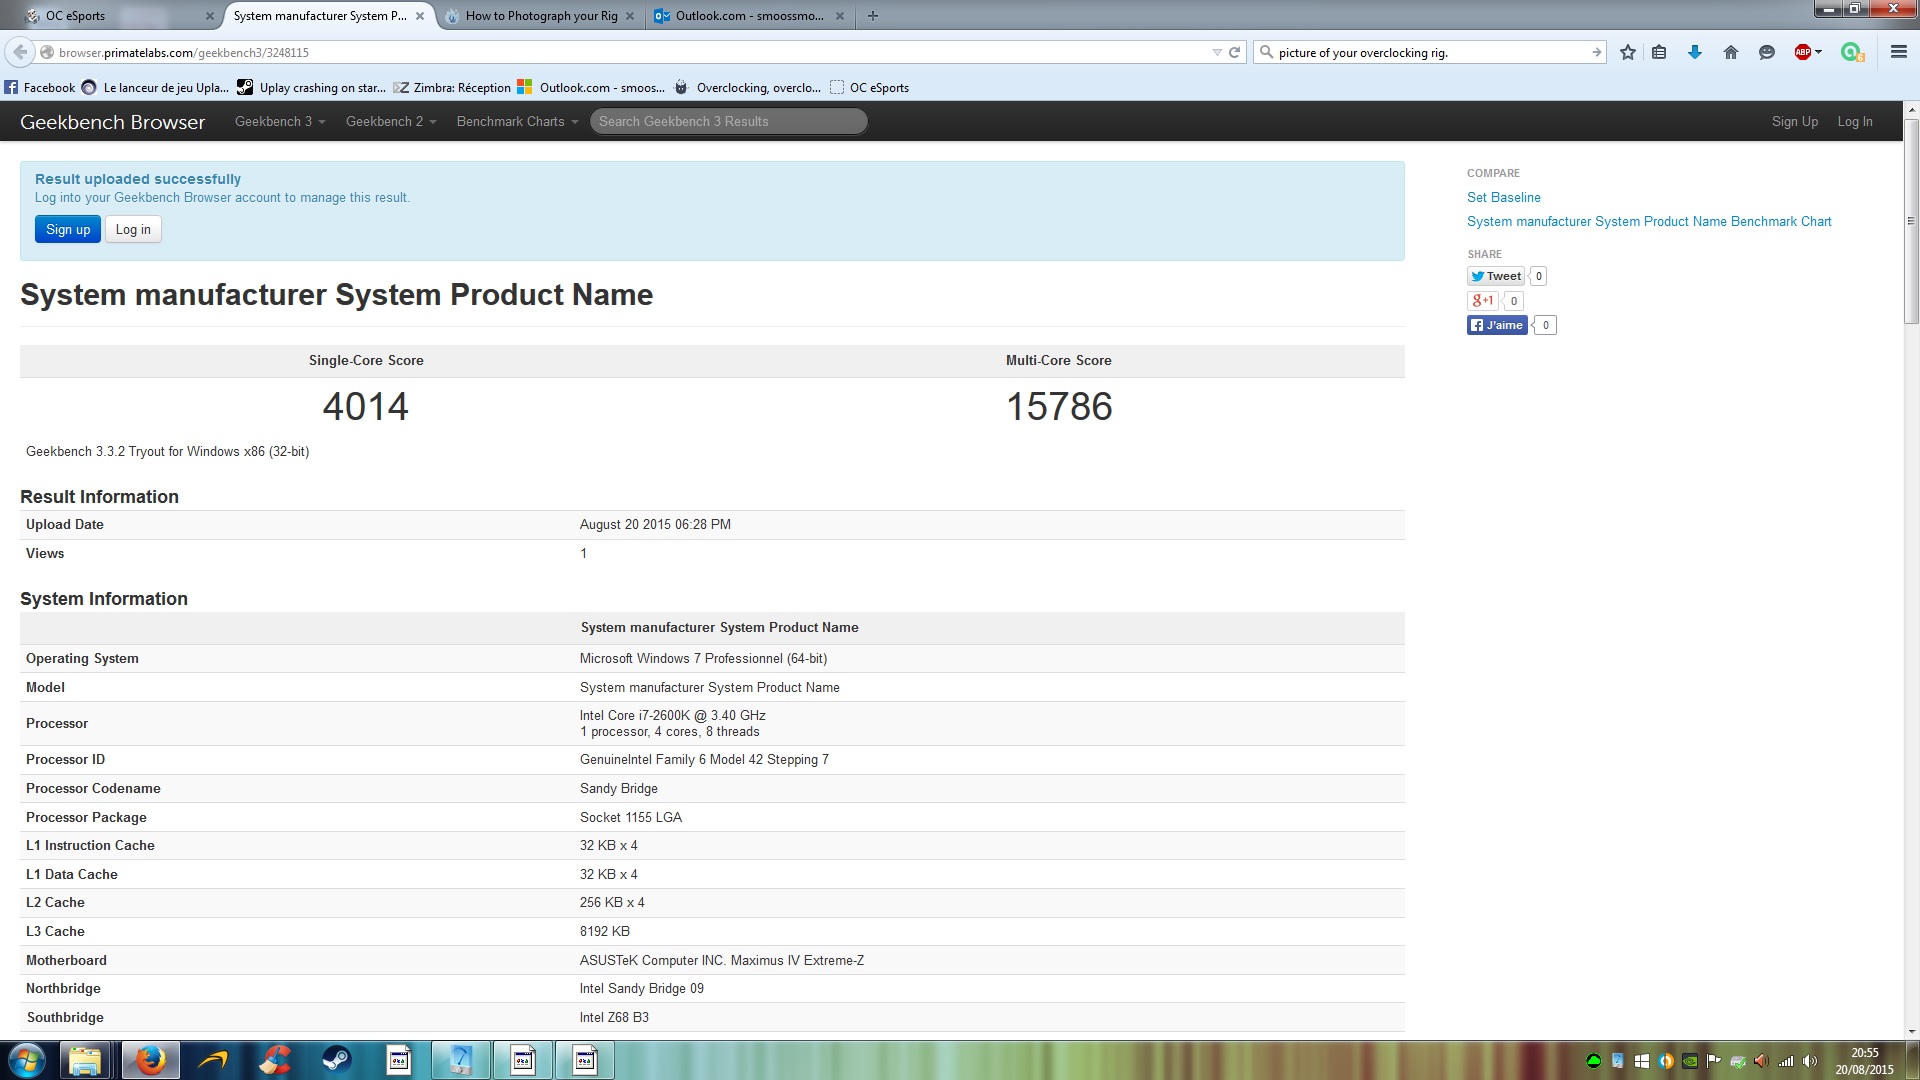This screenshot has width=1920, height=1080.
Task: Open the Overclocking, overclo... bookmark
Action: pyautogui.click(x=747, y=88)
